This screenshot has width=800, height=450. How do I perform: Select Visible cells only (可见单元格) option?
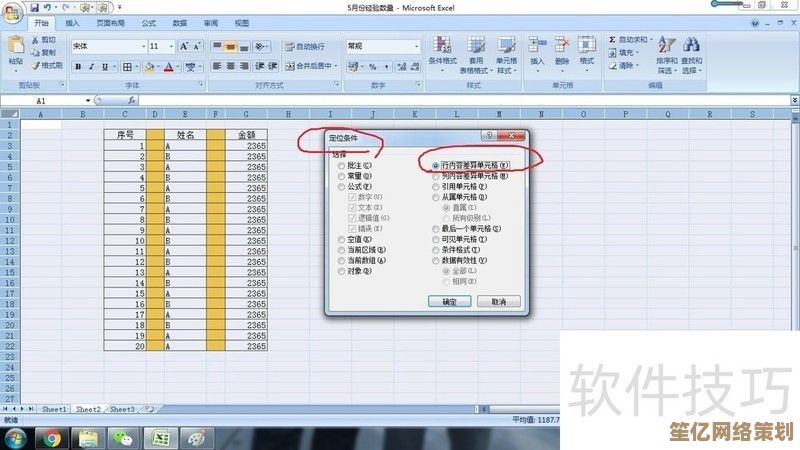coord(435,239)
